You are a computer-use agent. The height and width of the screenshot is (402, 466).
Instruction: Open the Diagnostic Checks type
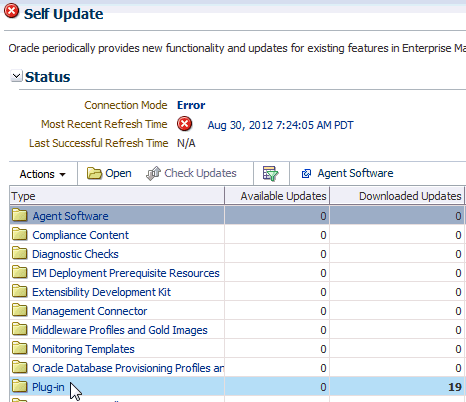coord(75,254)
